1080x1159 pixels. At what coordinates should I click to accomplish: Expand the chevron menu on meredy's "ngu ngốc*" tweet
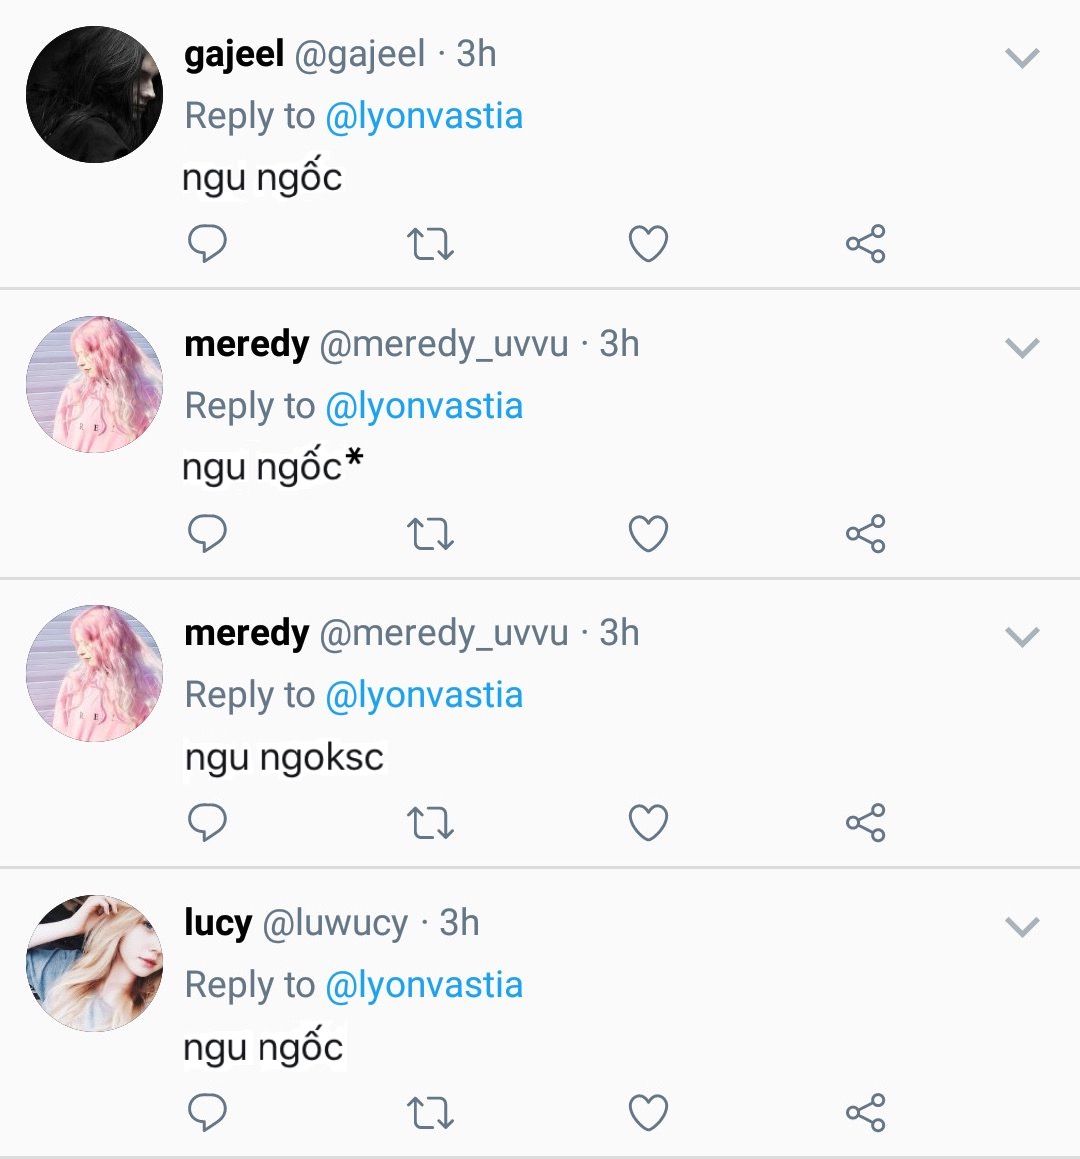pos(1022,347)
